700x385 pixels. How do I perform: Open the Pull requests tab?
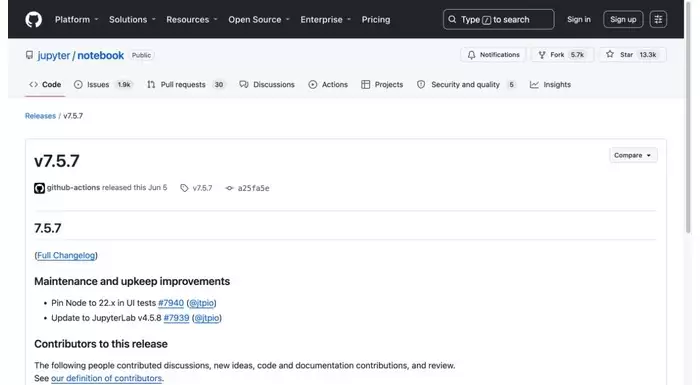click(x=186, y=84)
